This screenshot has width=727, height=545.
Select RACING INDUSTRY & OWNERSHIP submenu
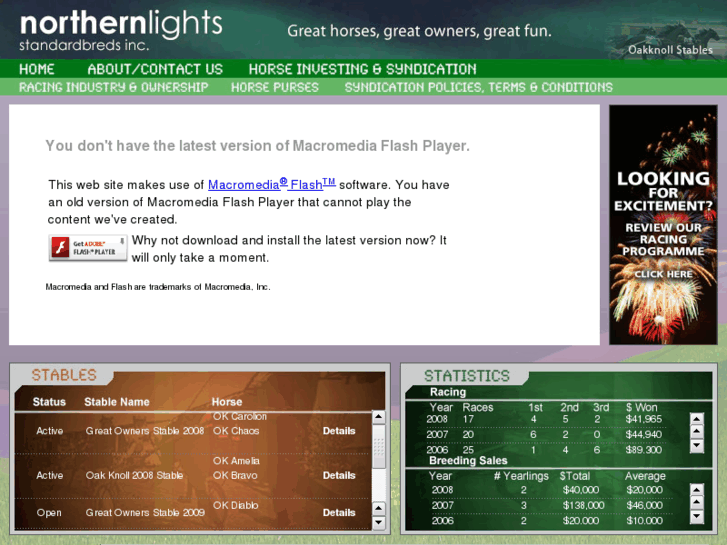[114, 87]
